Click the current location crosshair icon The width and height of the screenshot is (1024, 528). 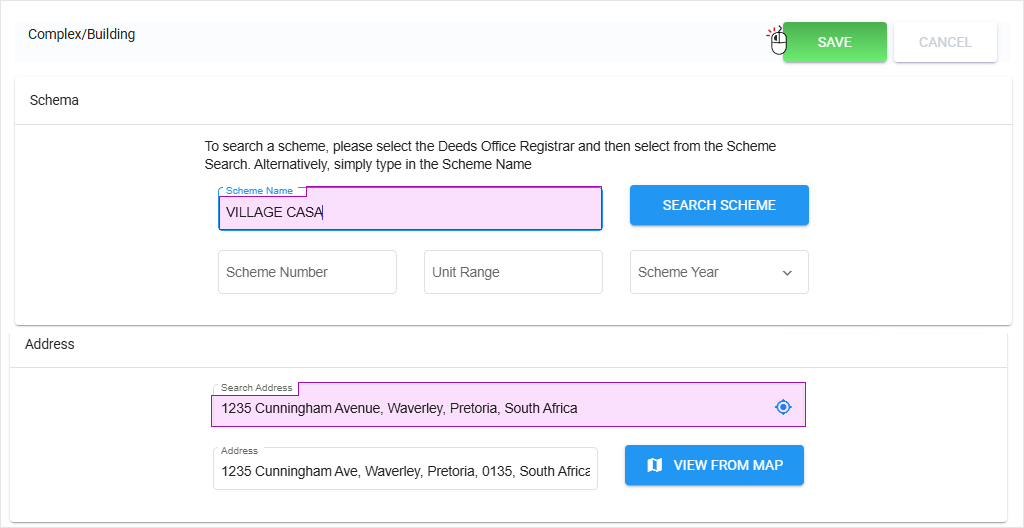coord(783,407)
